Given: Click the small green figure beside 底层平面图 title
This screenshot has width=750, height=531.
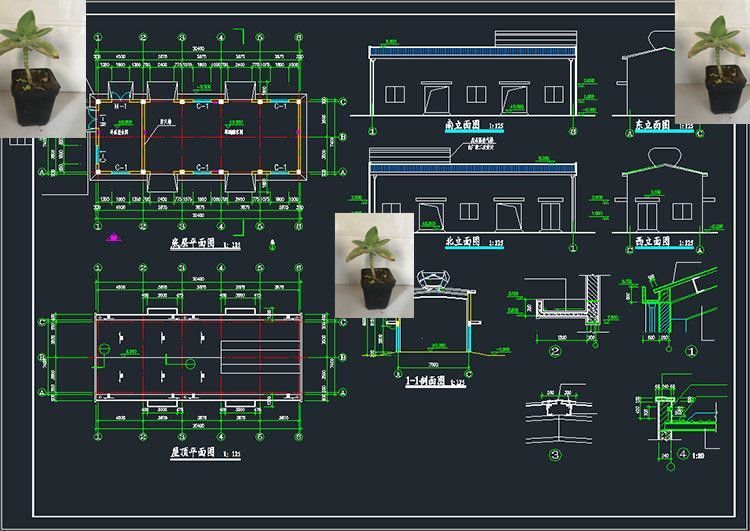Looking at the screenshot, I should 273,243.
